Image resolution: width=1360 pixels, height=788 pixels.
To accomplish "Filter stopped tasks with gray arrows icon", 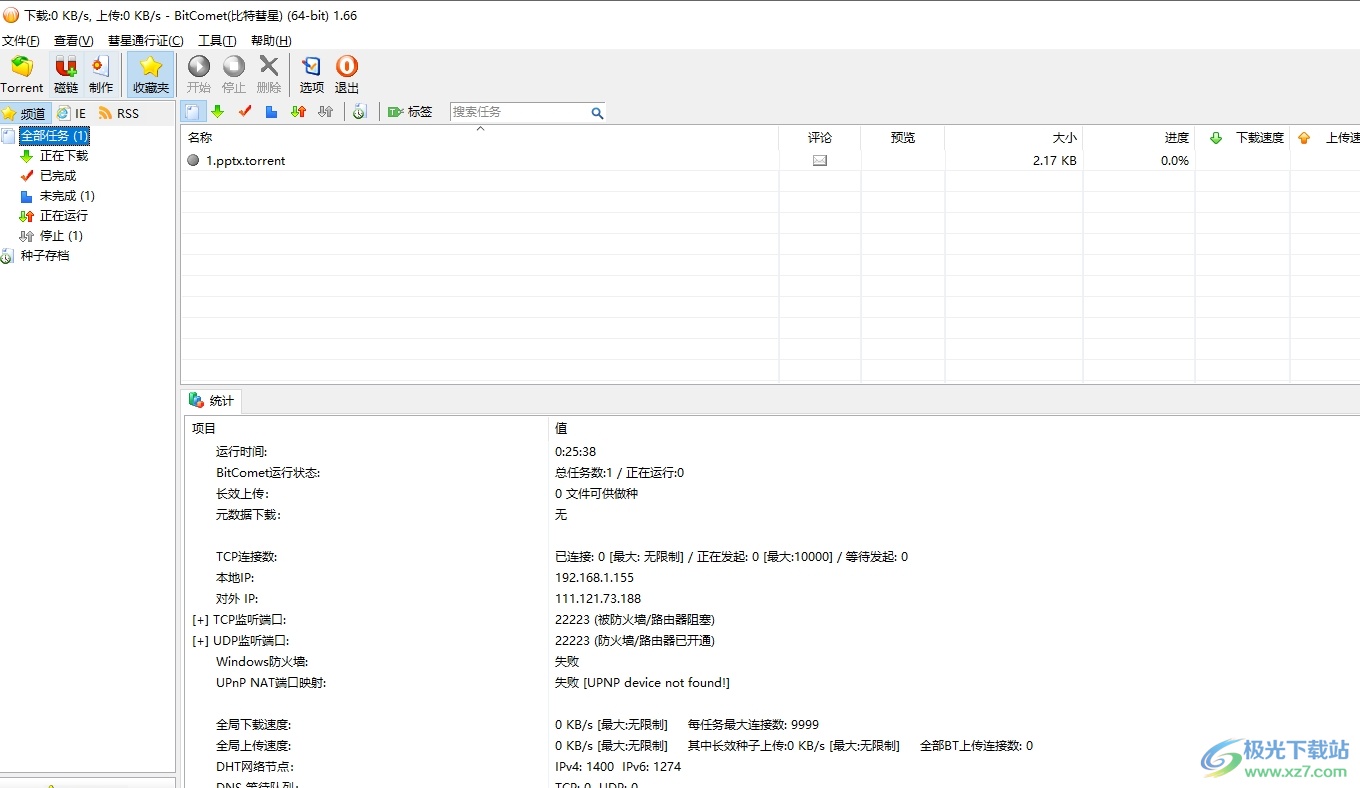I will tap(325, 112).
